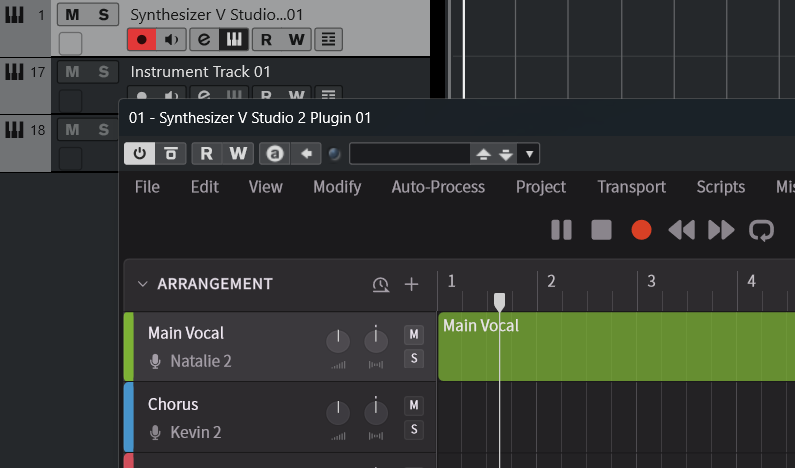
Task: Open the Edit menu
Action: 205,187
